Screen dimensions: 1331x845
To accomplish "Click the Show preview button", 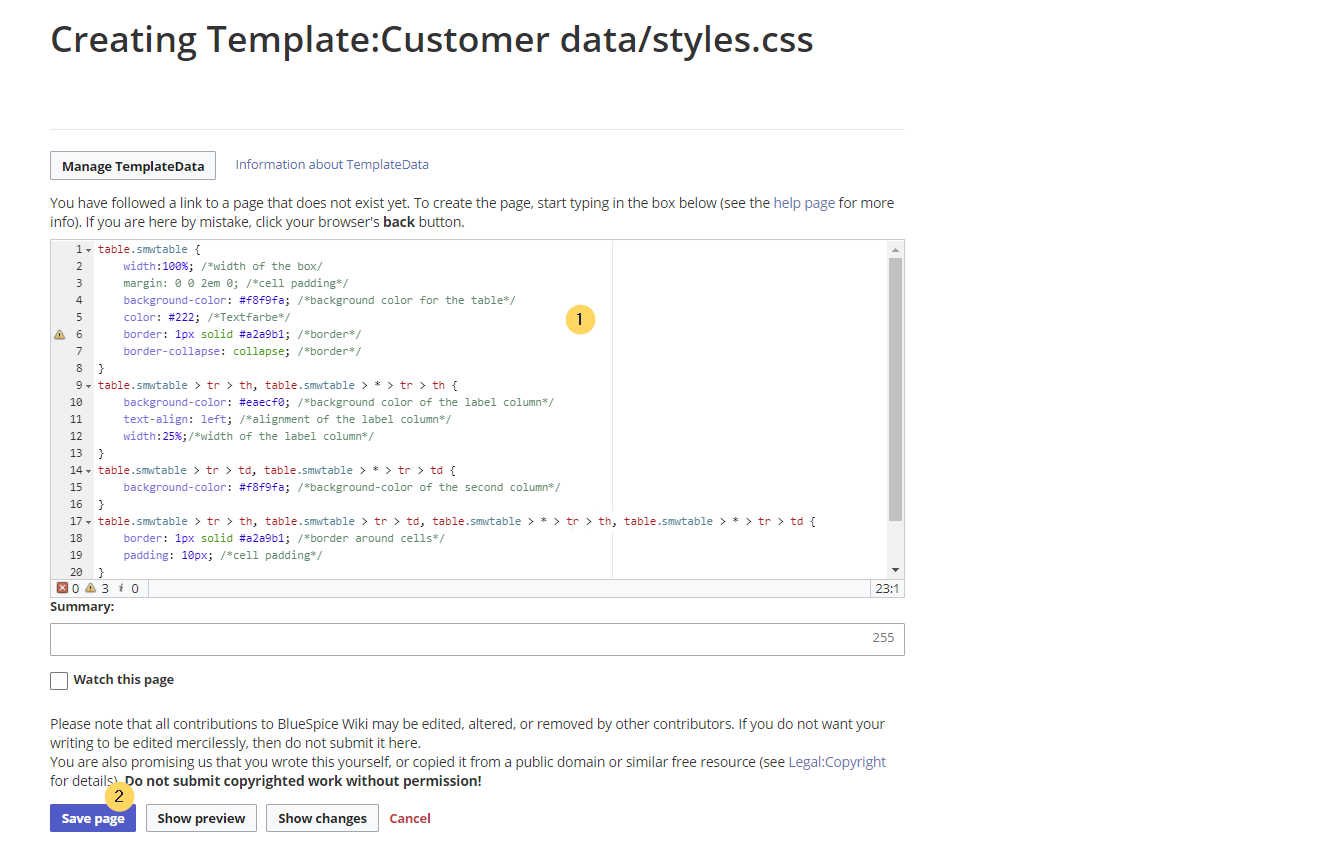I will click(x=201, y=818).
